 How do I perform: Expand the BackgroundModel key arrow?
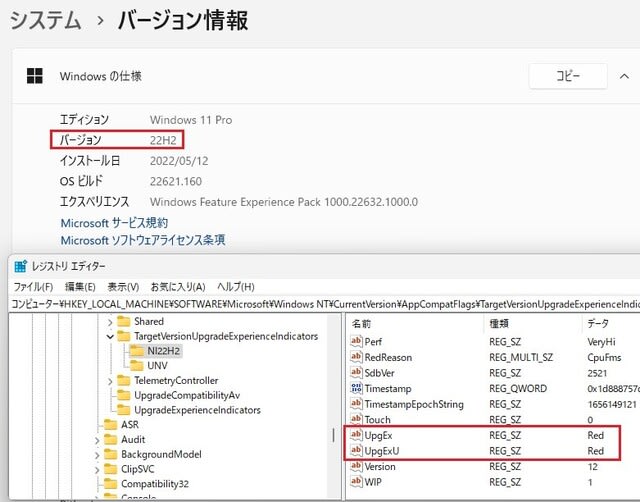(97, 455)
